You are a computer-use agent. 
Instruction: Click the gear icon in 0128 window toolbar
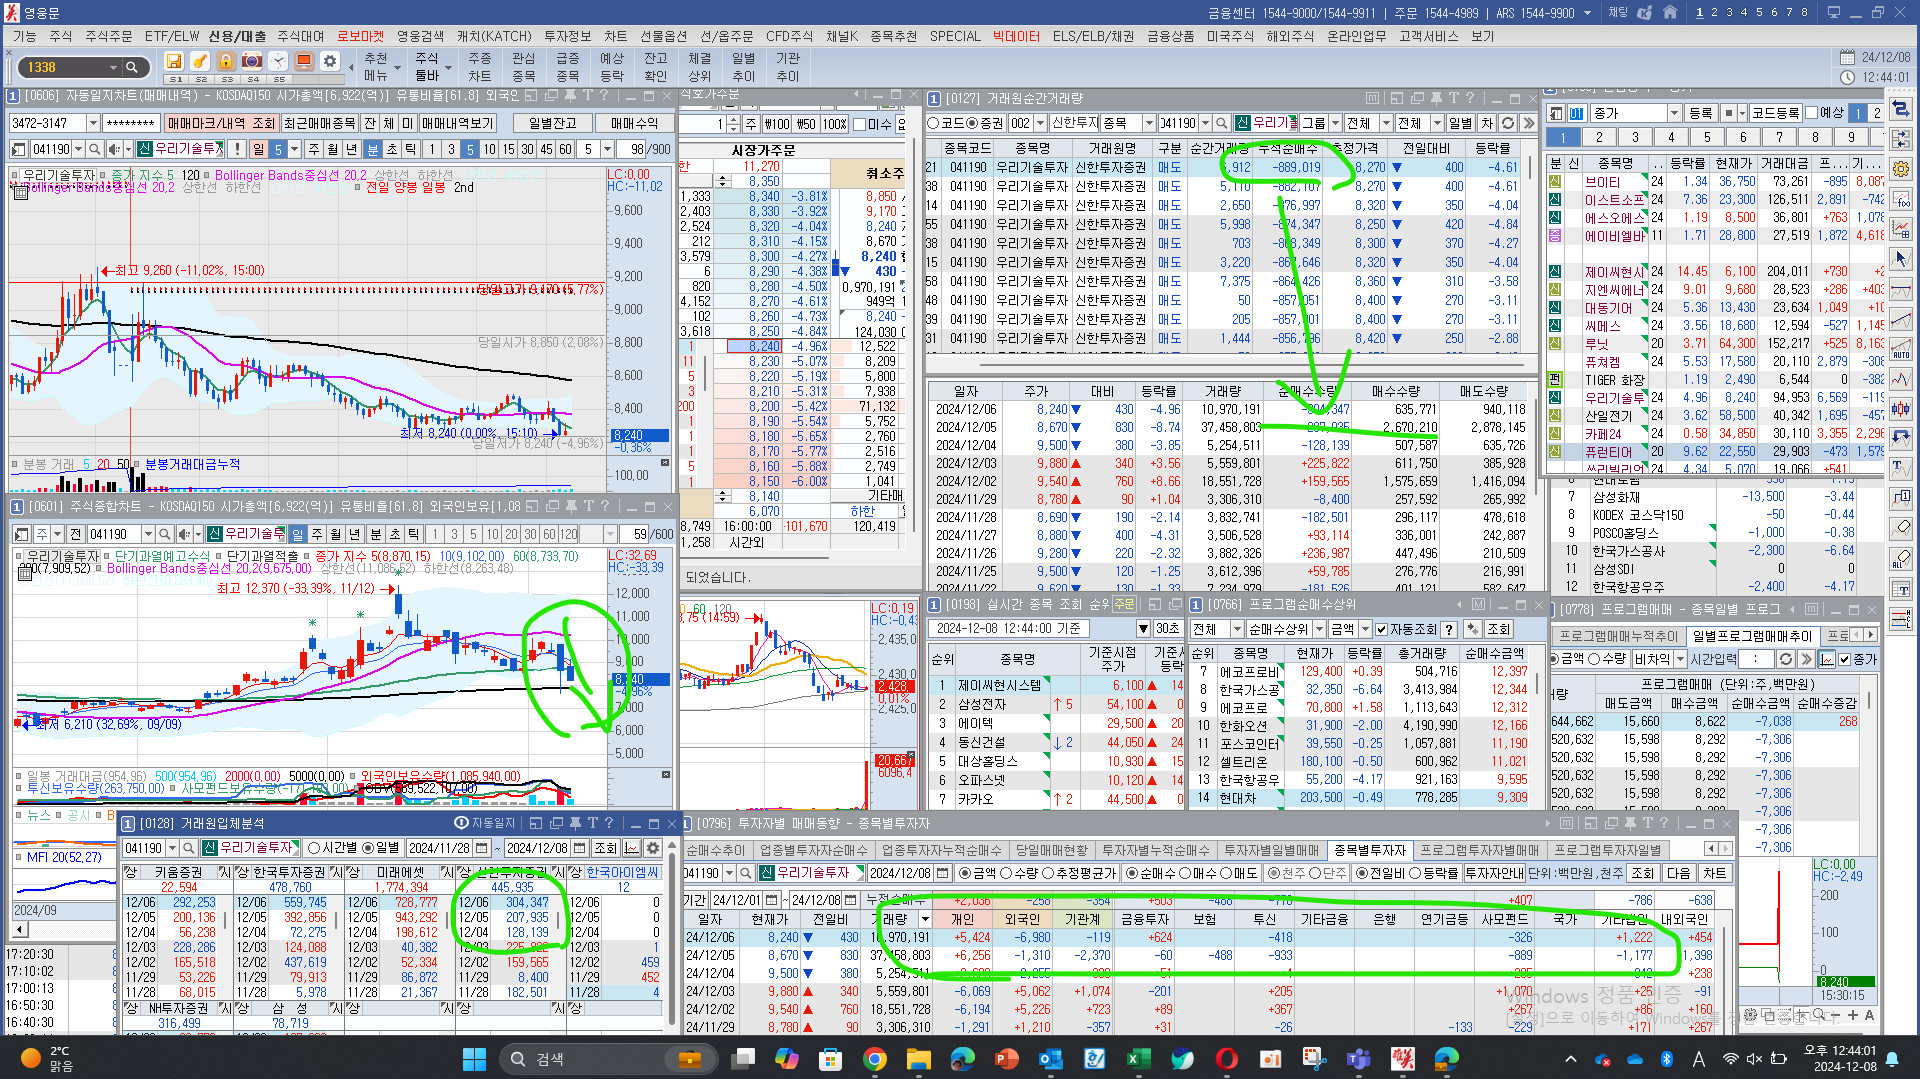click(x=653, y=848)
